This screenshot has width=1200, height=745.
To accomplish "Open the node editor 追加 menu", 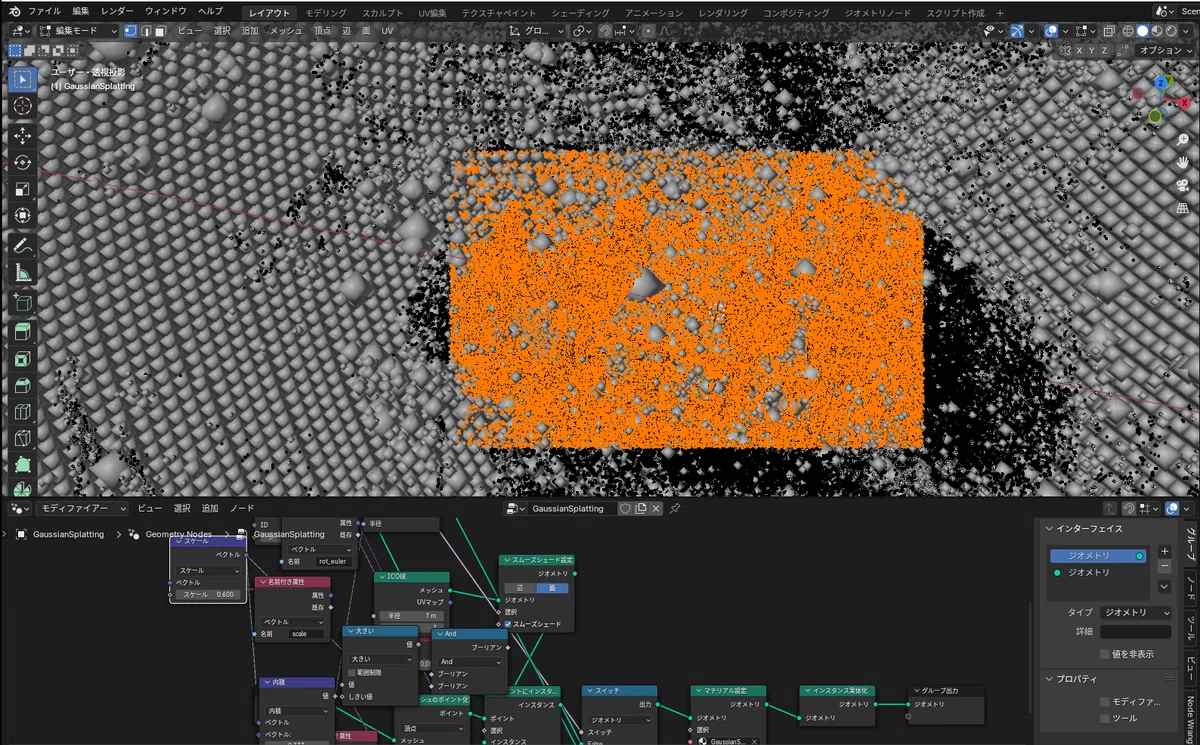I will pyautogui.click(x=209, y=508).
